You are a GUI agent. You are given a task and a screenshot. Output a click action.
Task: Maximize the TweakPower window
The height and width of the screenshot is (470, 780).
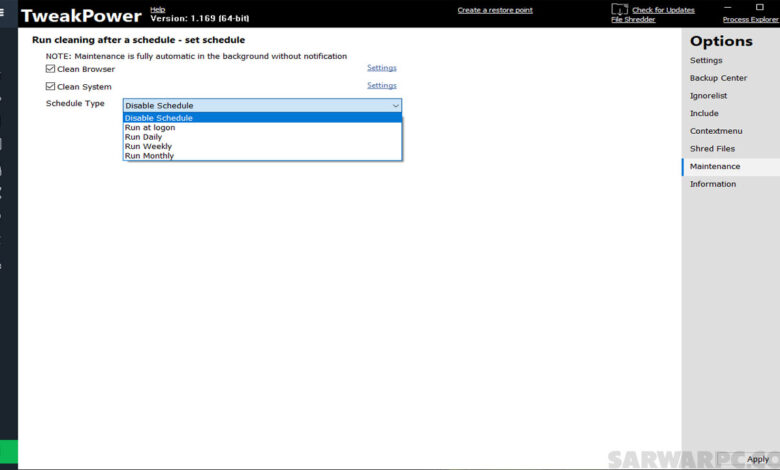pyautogui.click(x=760, y=7)
